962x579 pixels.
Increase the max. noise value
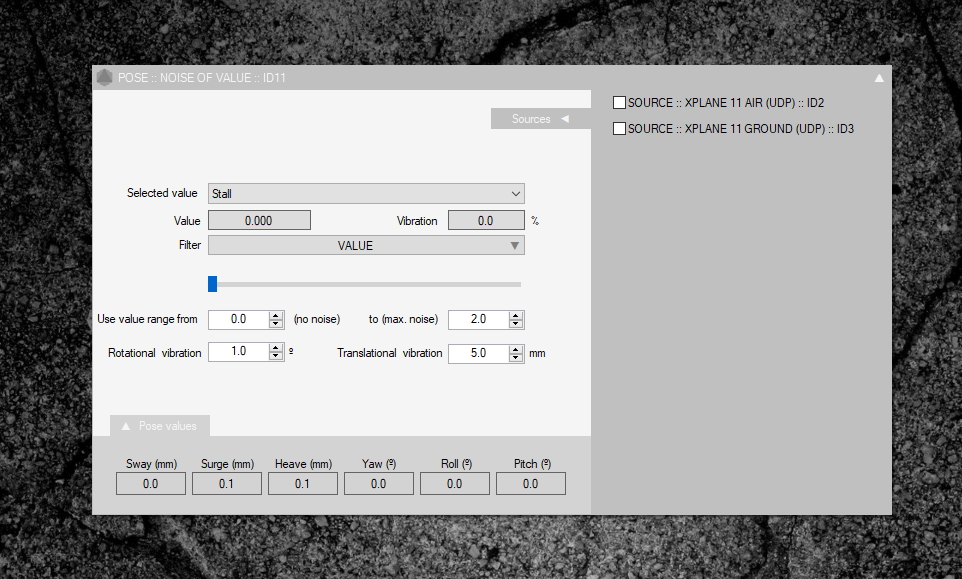pyautogui.click(x=516, y=315)
